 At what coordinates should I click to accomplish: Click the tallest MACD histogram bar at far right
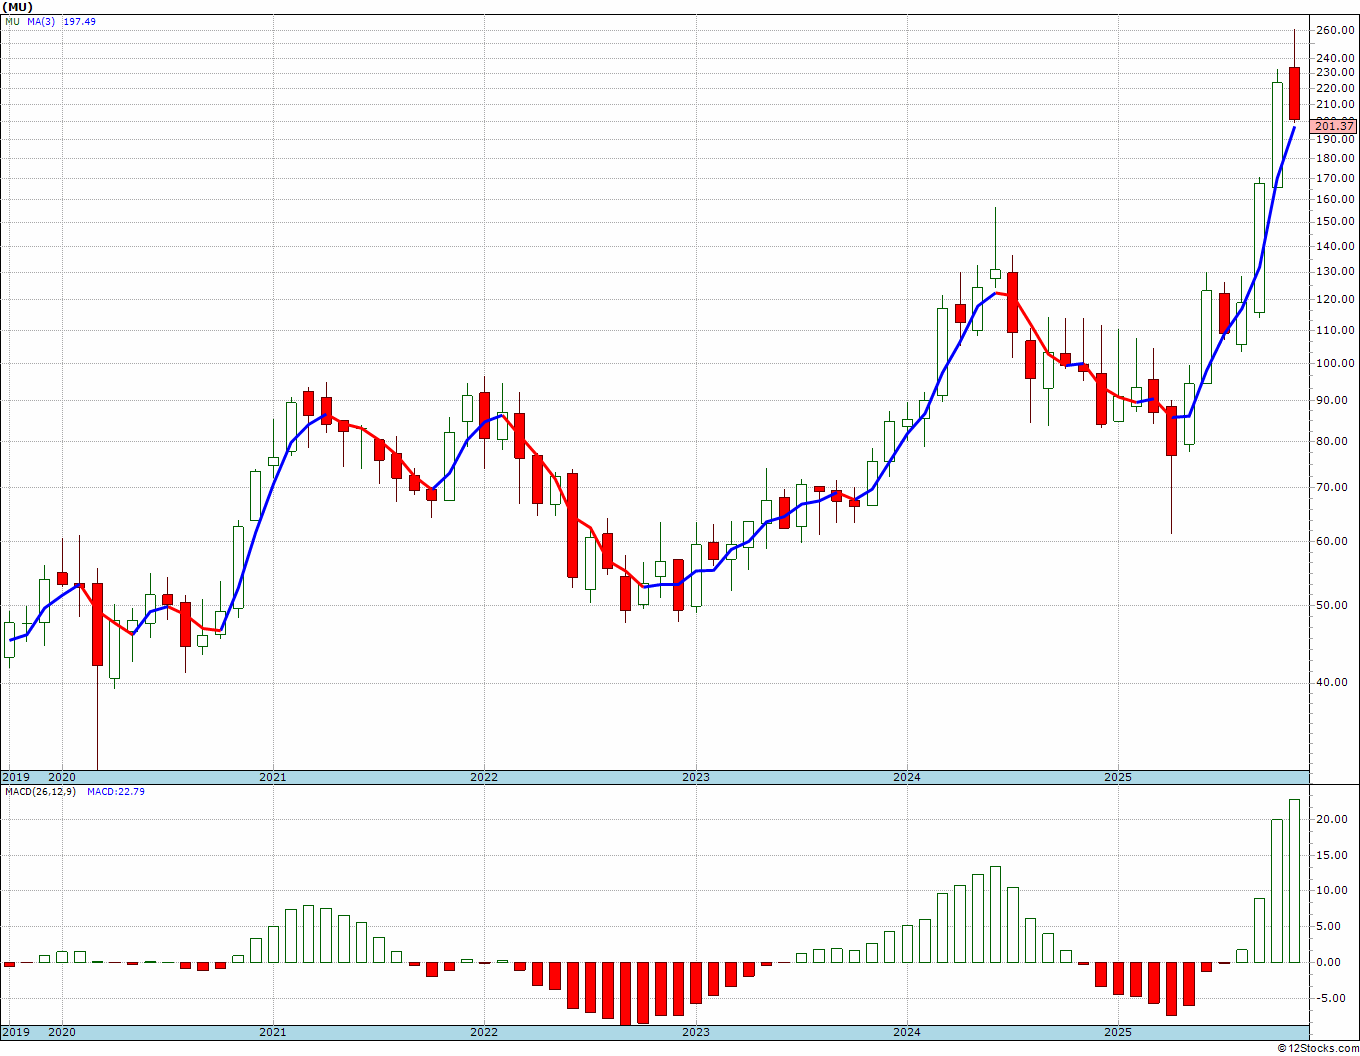[1294, 881]
